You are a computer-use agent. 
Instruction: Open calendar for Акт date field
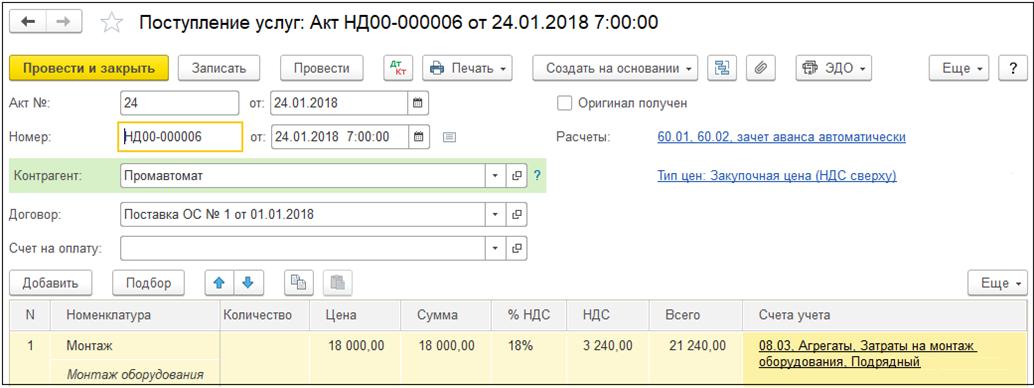tap(418, 104)
